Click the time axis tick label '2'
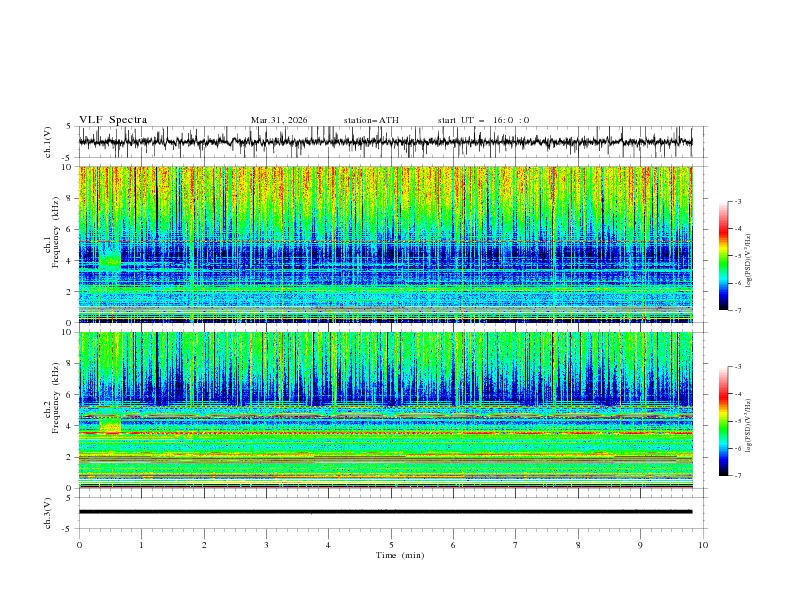 [204, 545]
